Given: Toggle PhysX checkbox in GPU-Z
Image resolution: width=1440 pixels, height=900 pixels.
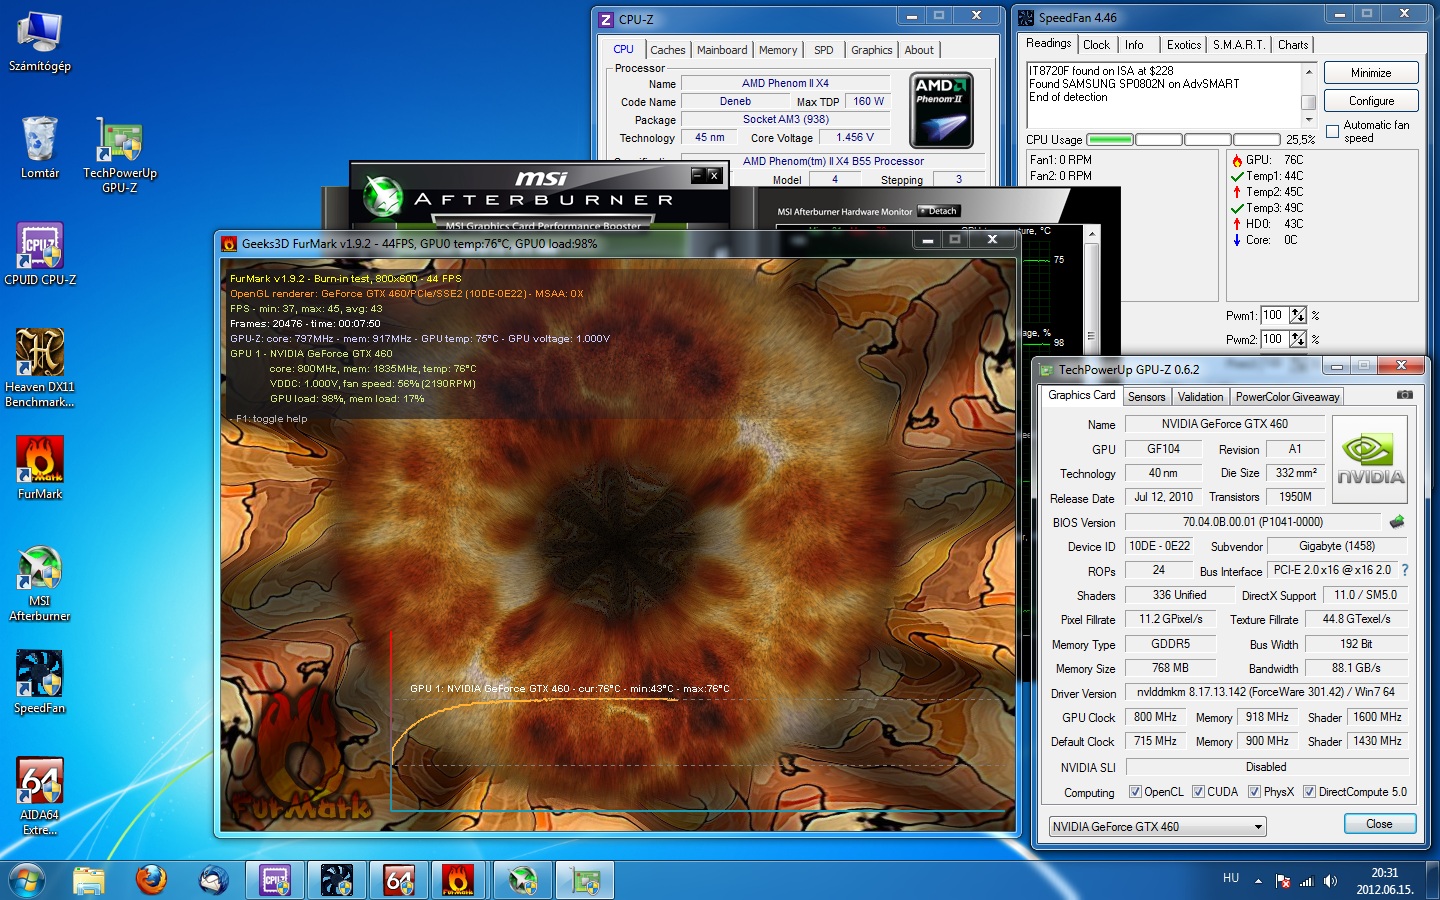Looking at the screenshot, I should tap(1254, 792).
